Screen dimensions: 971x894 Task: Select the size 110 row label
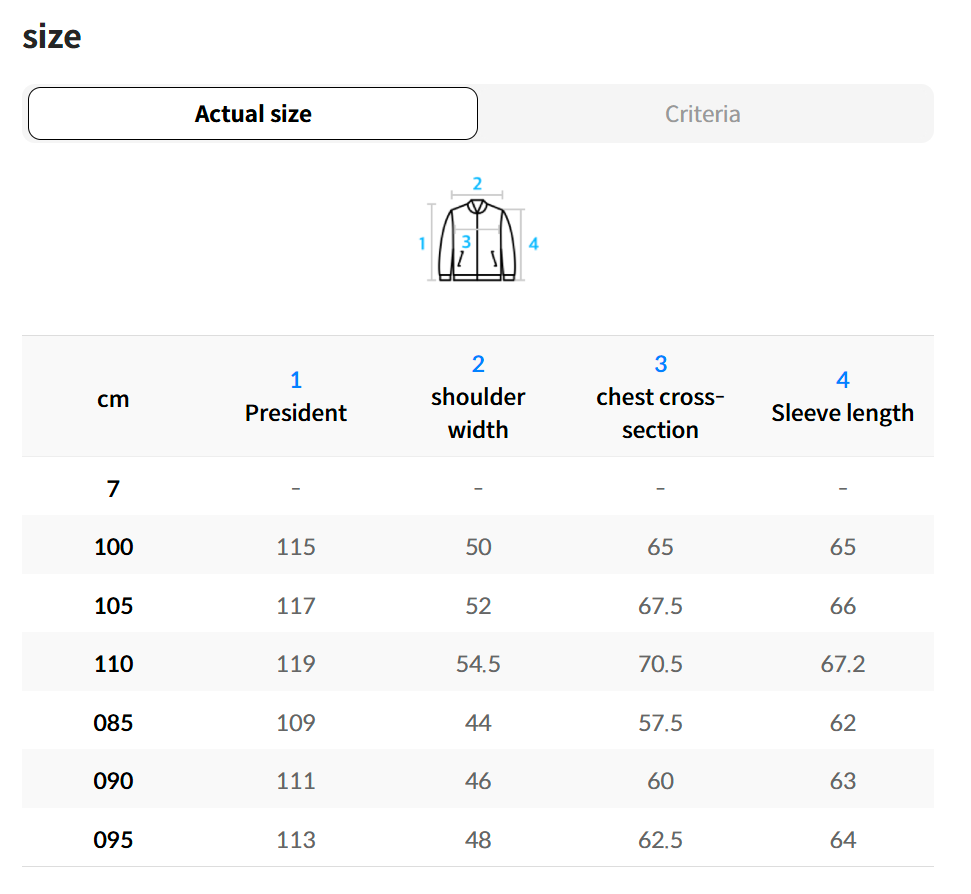tap(113, 664)
